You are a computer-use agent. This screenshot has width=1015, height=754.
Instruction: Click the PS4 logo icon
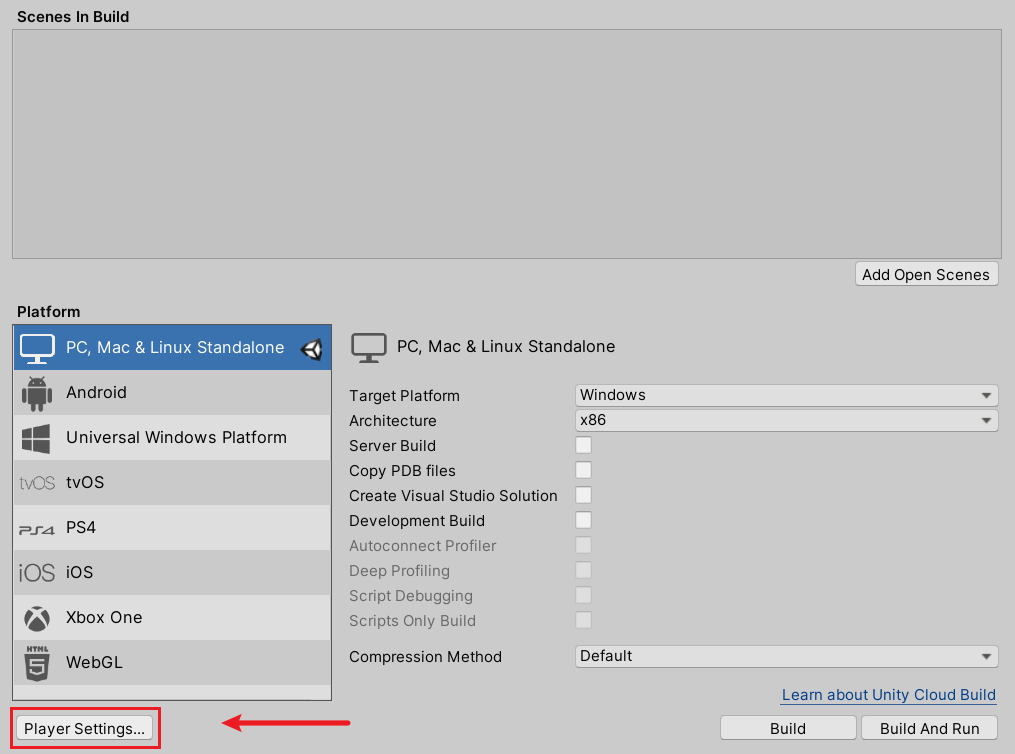pos(37,529)
